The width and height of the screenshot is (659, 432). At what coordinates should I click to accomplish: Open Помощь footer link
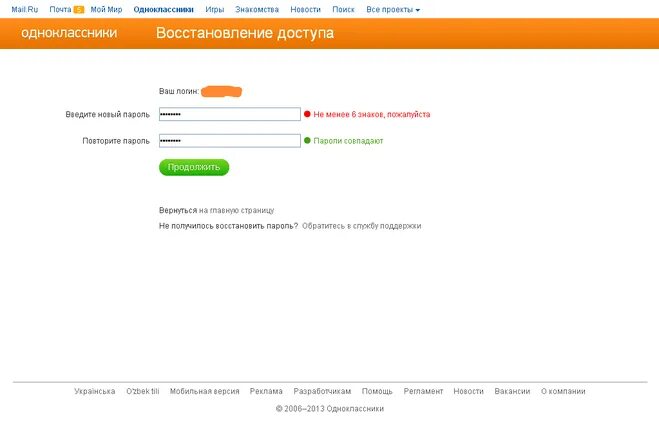377,391
